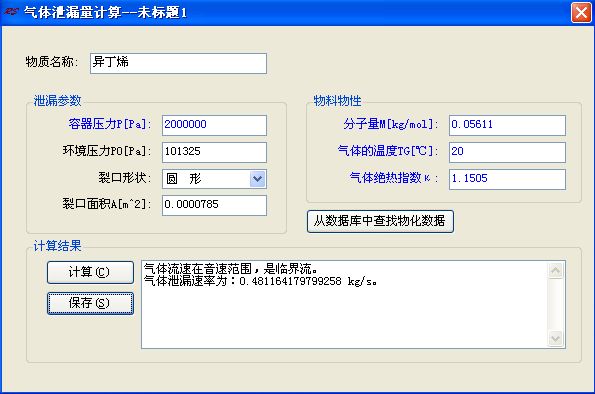Click the 气体绝热指数 κ label
595x394 pixels.
click(x=394, y=178)
